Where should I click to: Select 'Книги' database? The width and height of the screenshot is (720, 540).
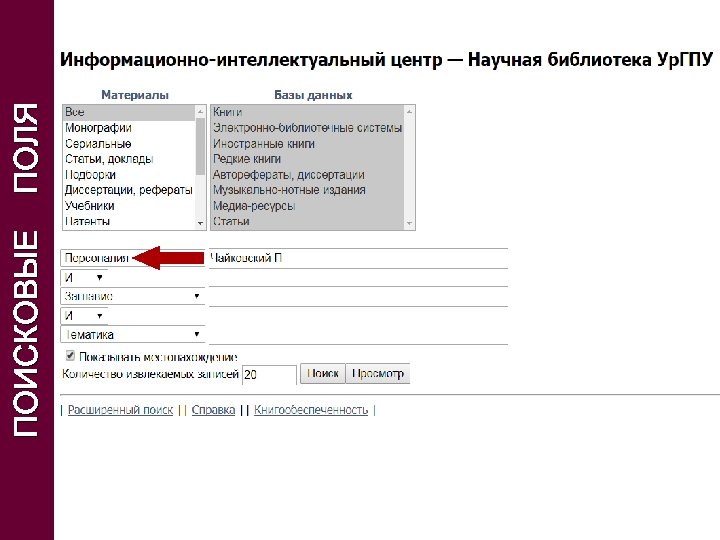pyautogui.click(x=308, y=112)
